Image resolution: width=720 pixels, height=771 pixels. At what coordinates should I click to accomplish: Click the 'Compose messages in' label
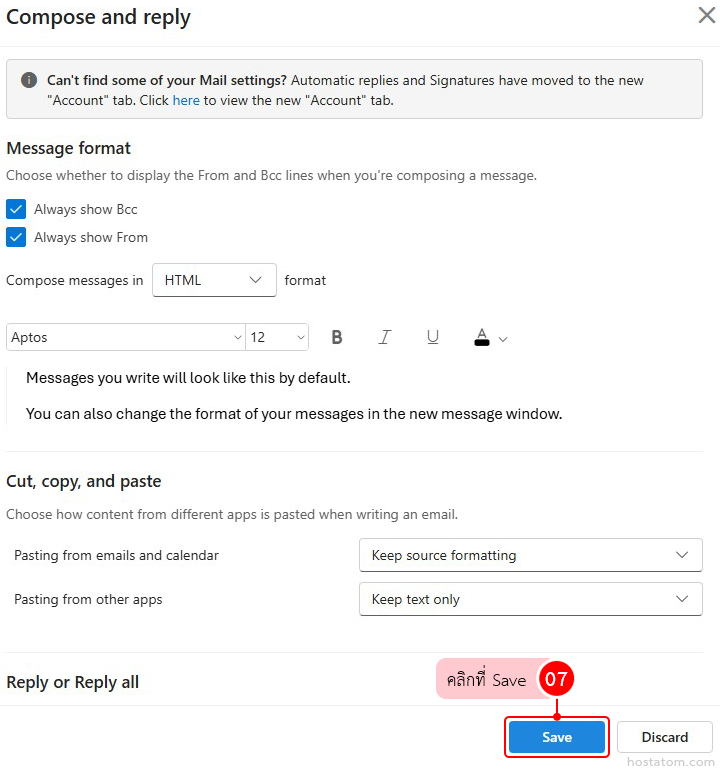[75, 280]
